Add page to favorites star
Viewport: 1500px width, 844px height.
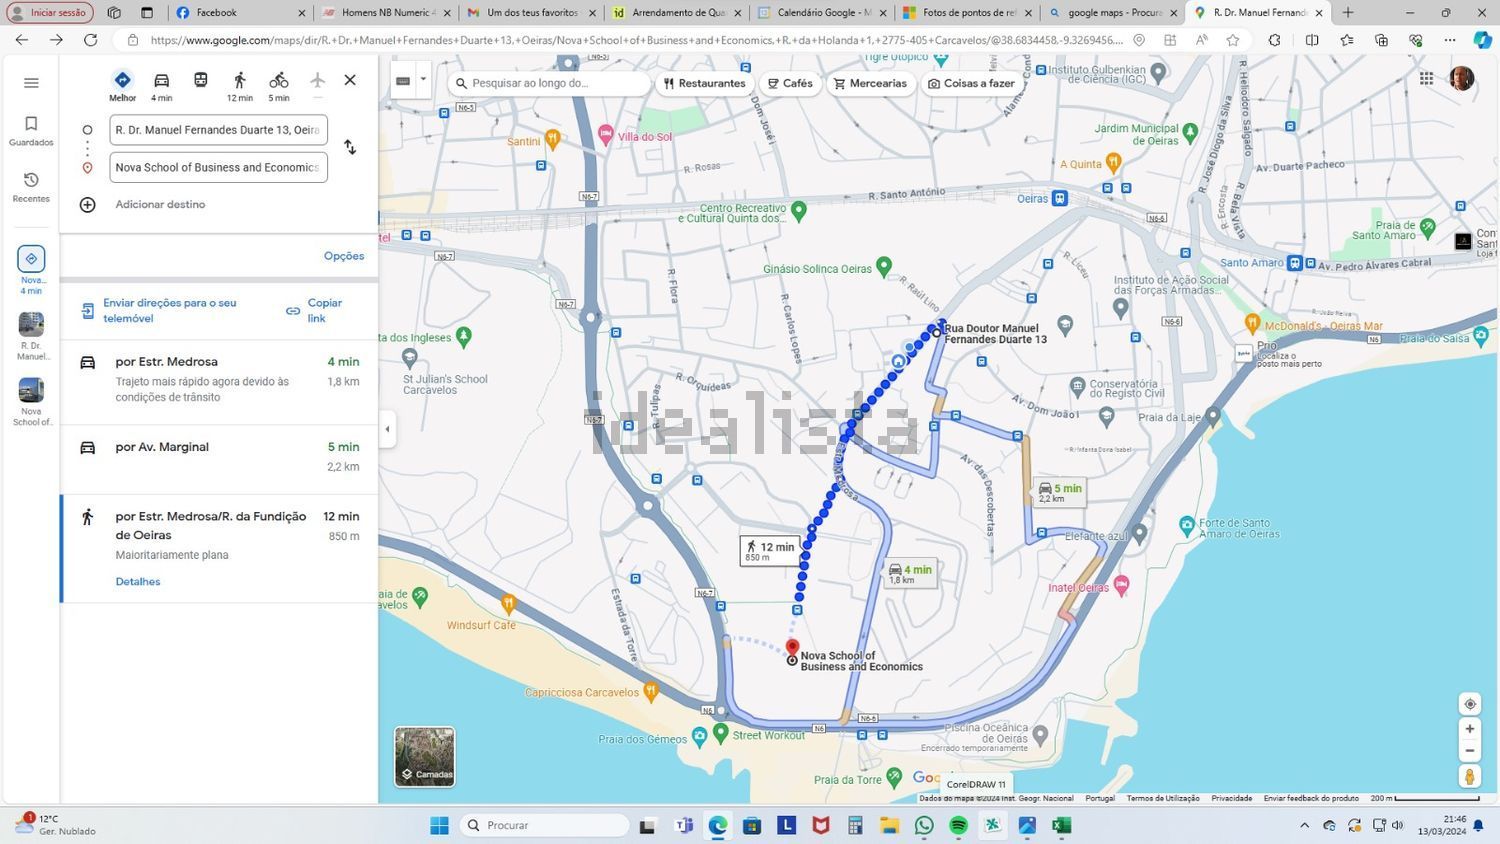click(x=1233, y=40)
